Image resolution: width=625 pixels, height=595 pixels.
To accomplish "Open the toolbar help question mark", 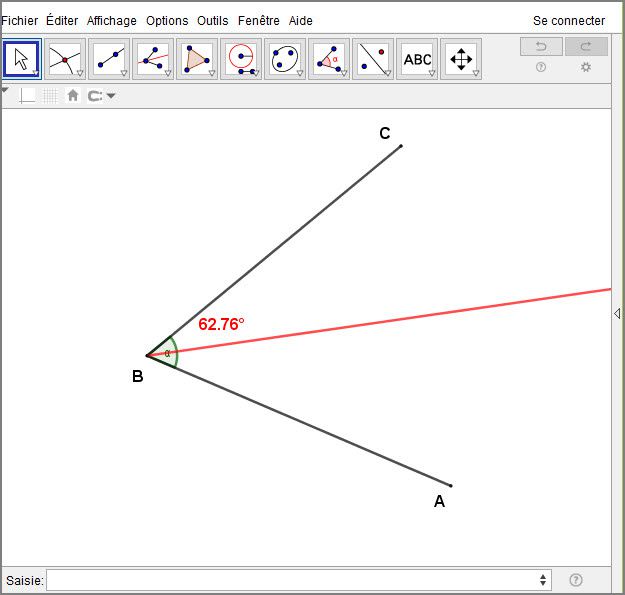I will 541,67.
